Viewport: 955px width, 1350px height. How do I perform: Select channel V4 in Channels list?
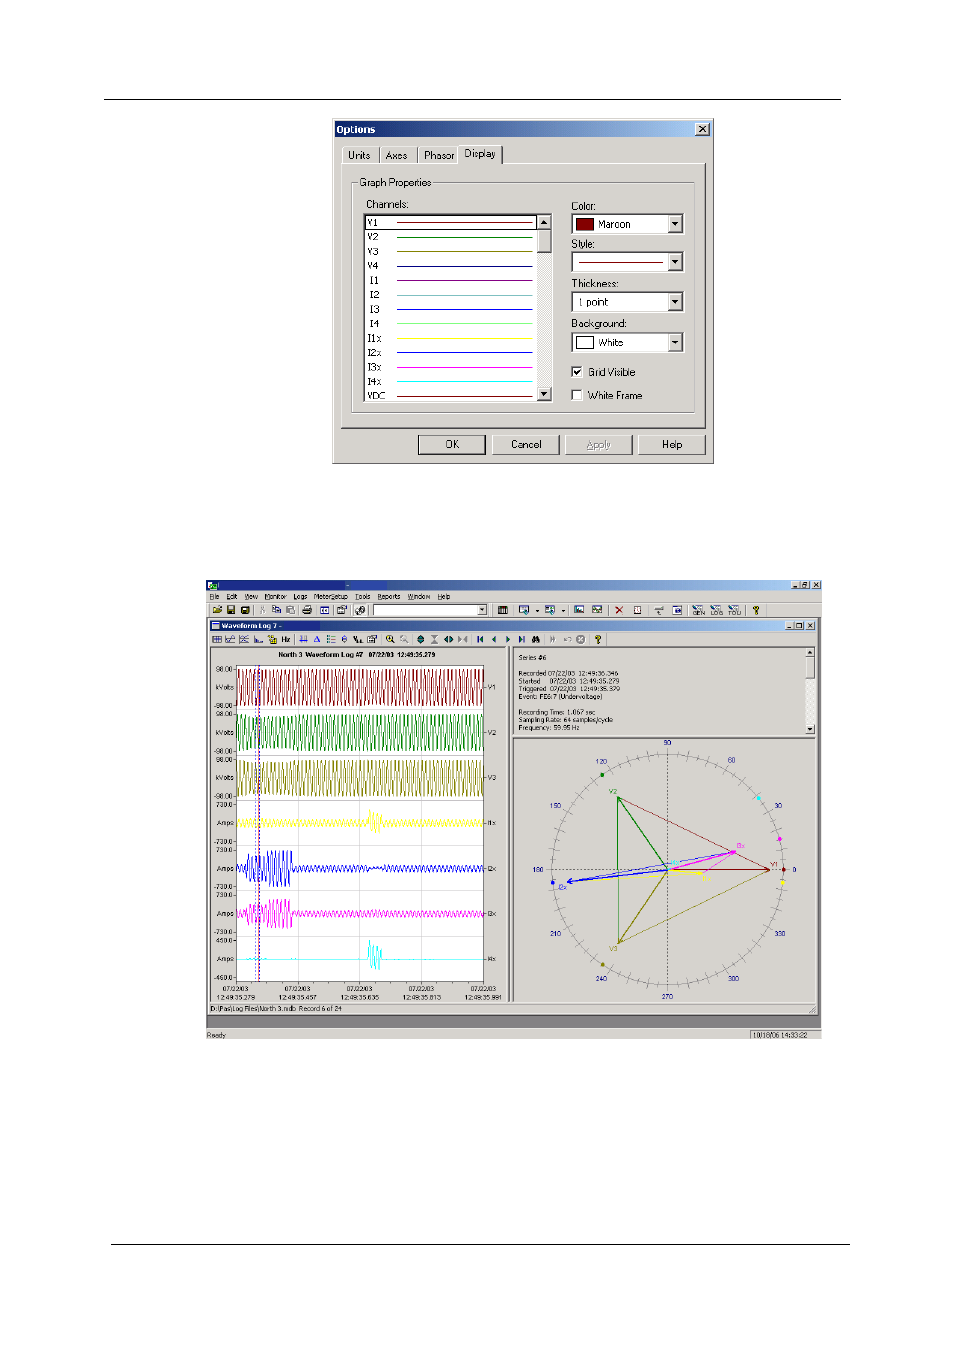(450, 266)
